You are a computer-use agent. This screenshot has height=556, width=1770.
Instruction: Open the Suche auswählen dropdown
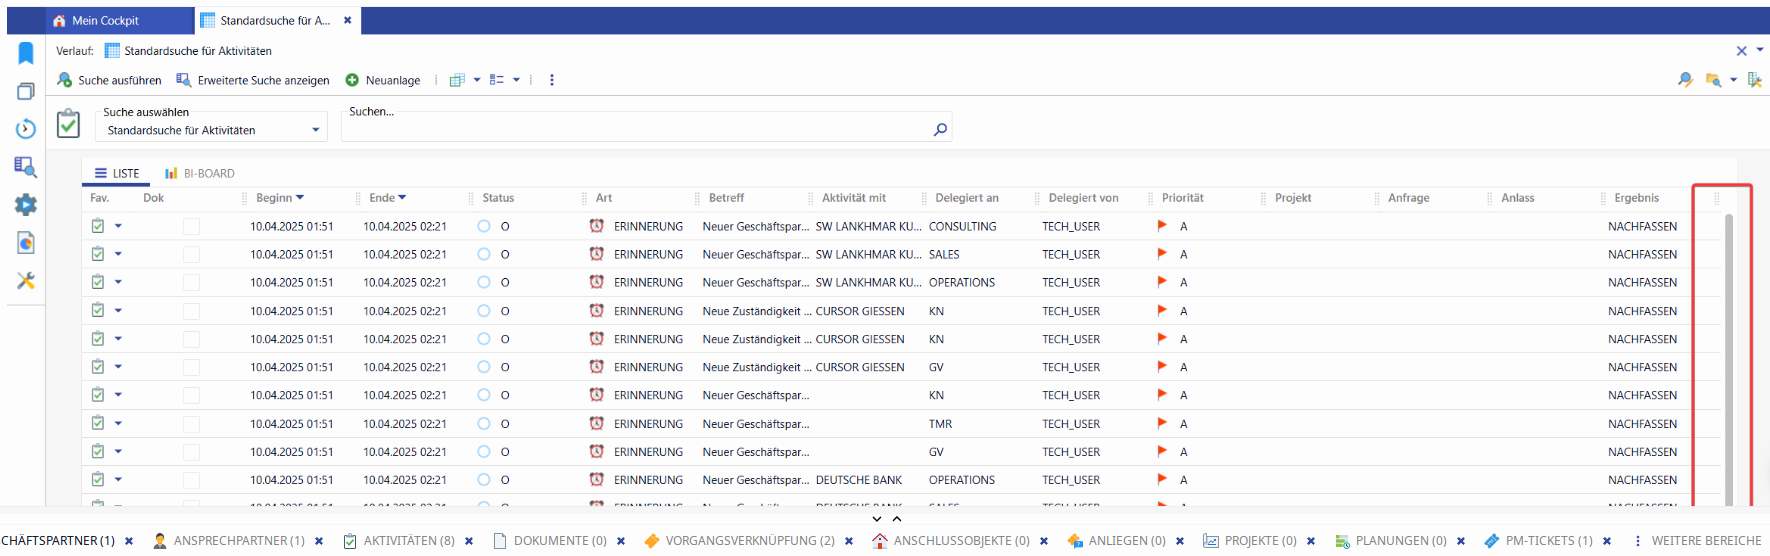pos(315,130)
